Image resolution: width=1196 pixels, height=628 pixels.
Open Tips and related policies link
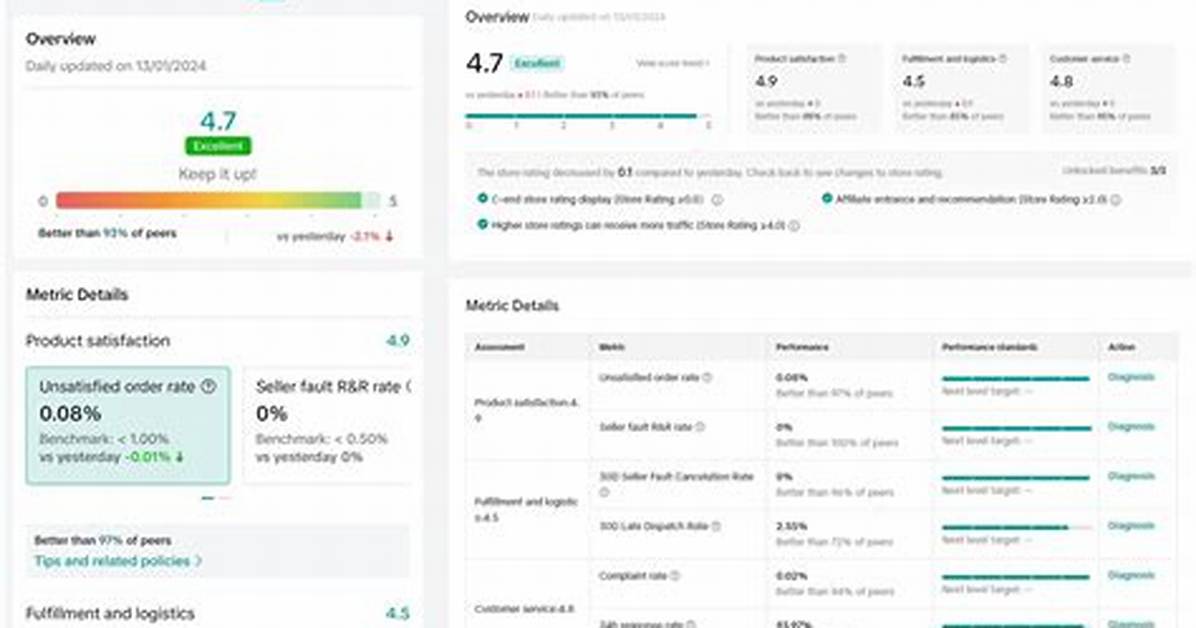pos(112,561)
